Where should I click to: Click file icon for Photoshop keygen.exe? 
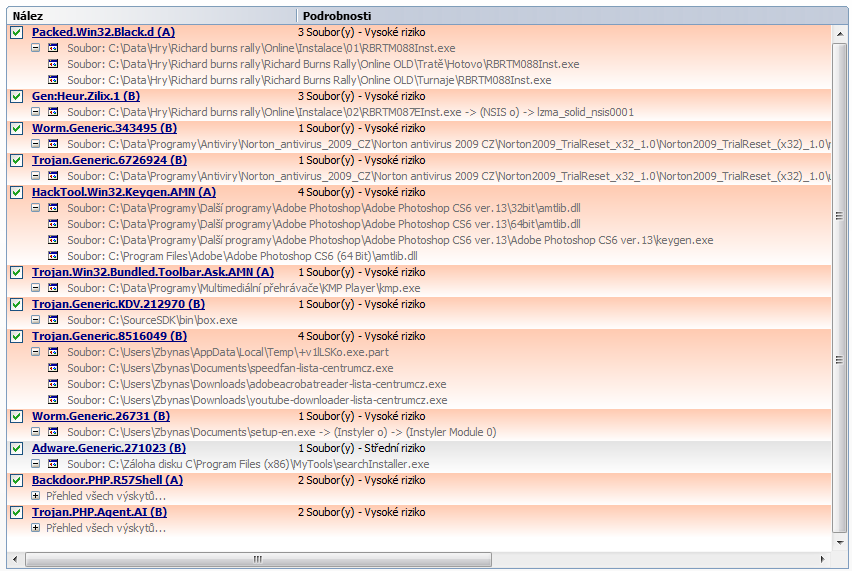click(x=53, y=240)
